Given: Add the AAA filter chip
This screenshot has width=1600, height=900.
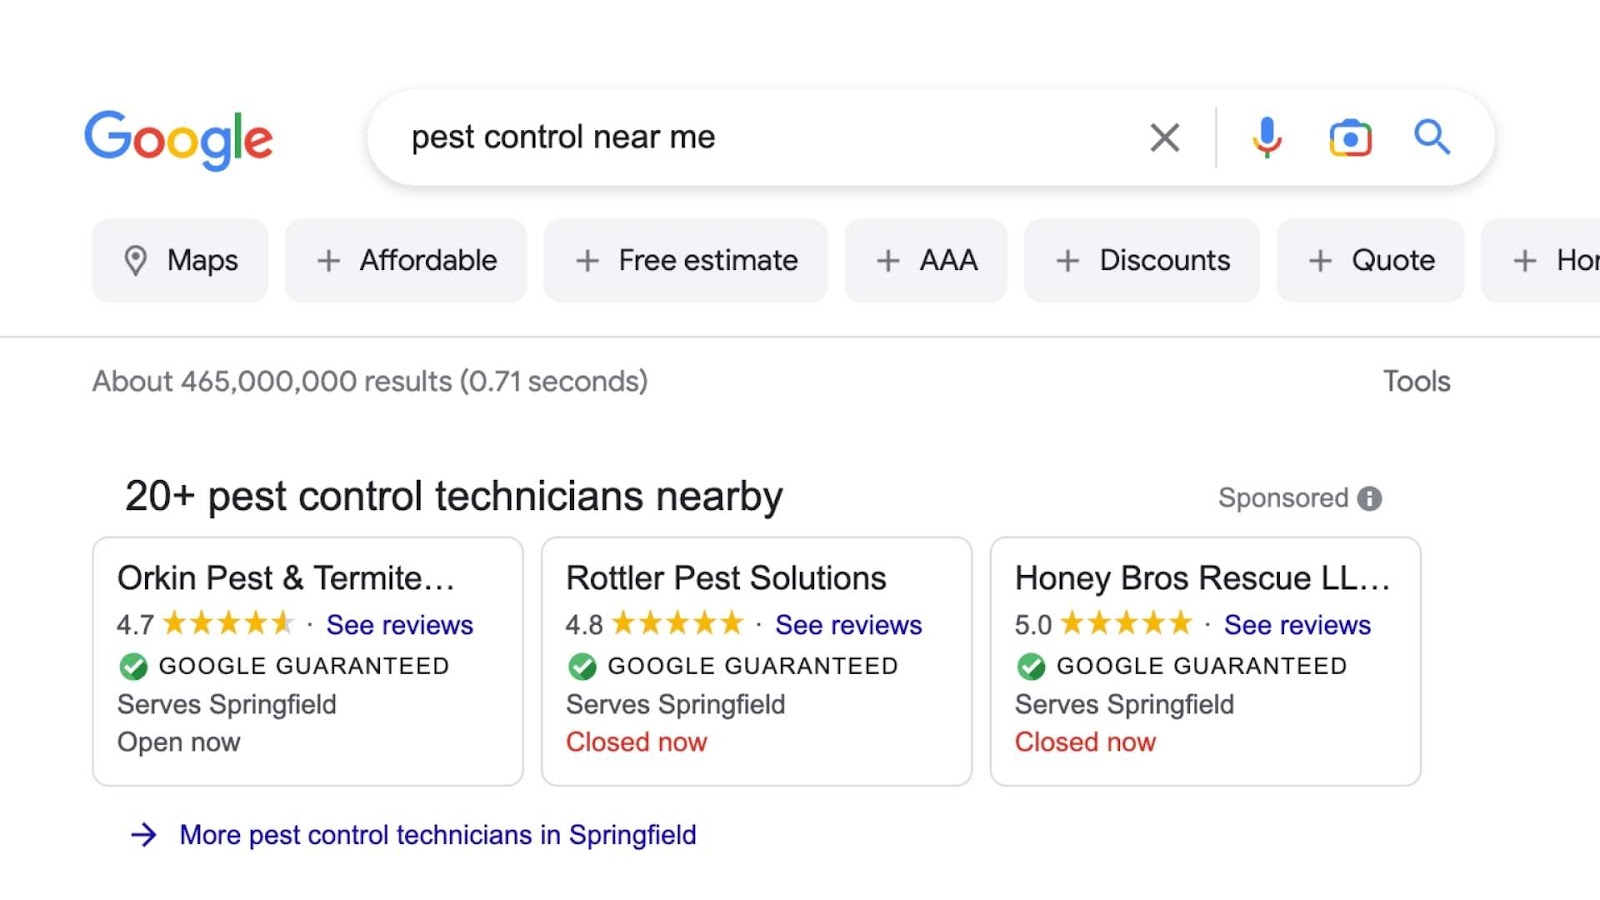Looking at the screenshot, I should point(926,260).
